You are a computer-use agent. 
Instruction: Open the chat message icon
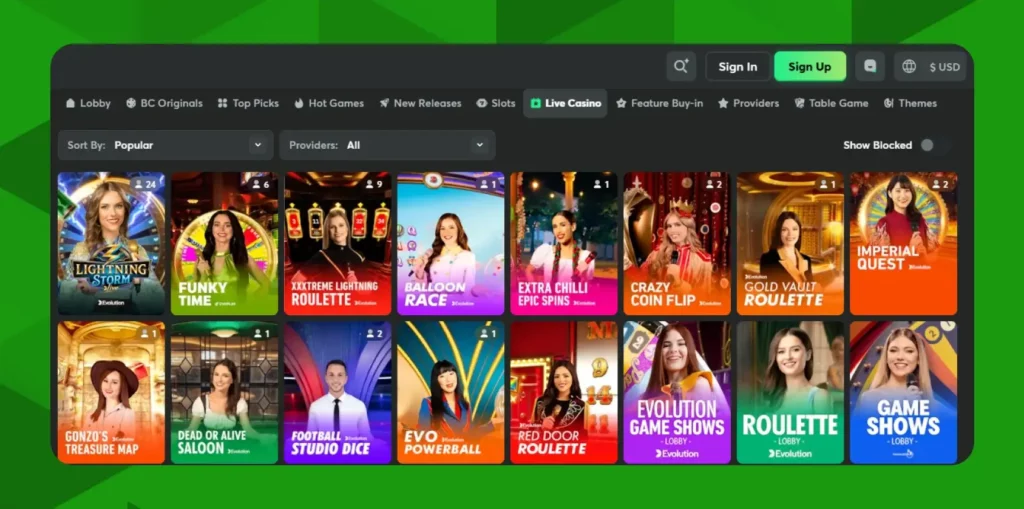tap(870, 67)
